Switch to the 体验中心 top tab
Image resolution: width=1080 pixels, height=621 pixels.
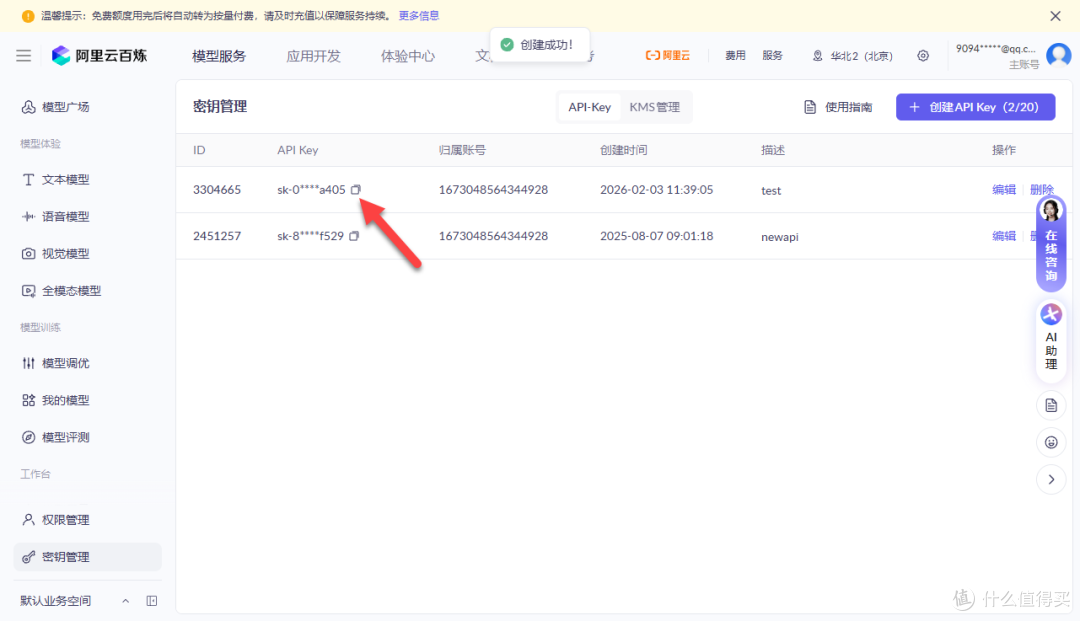408,56
